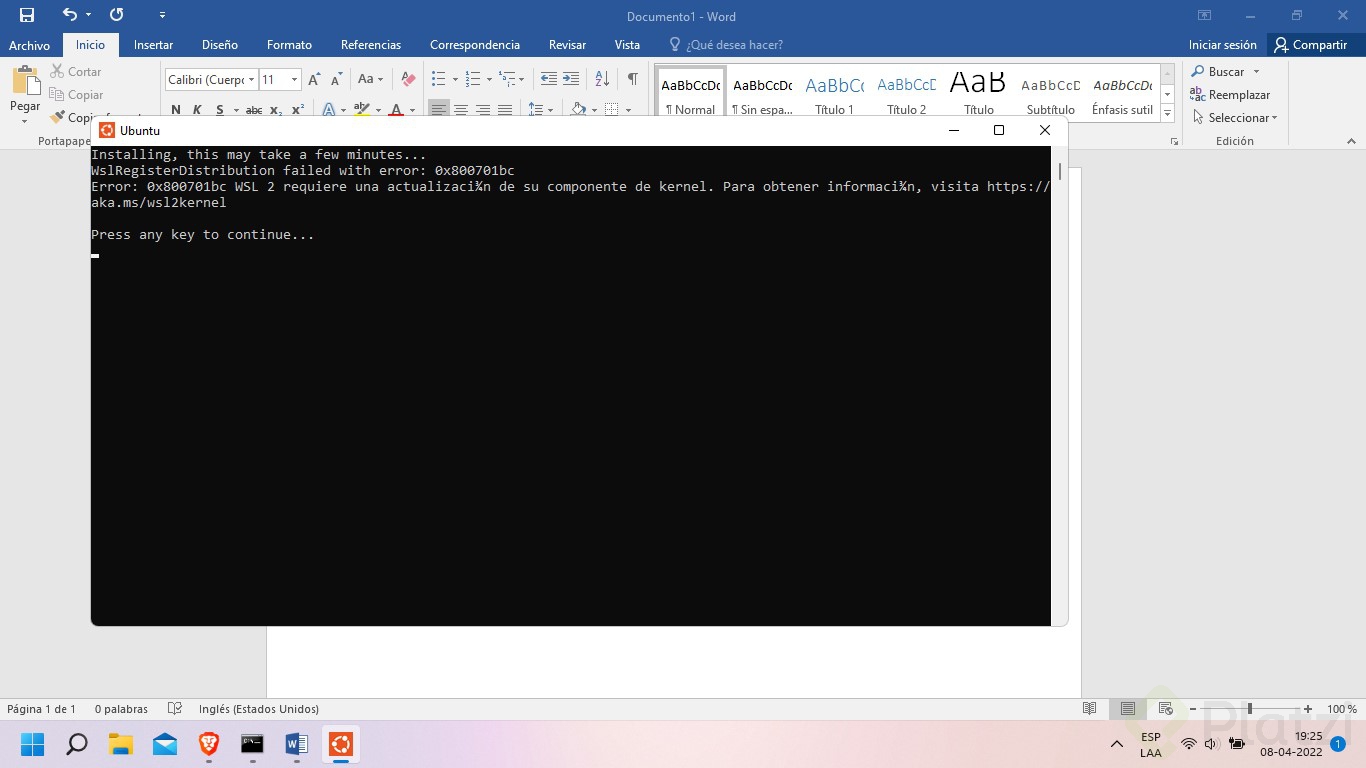Apply the Título 1 style

point(834,94)
